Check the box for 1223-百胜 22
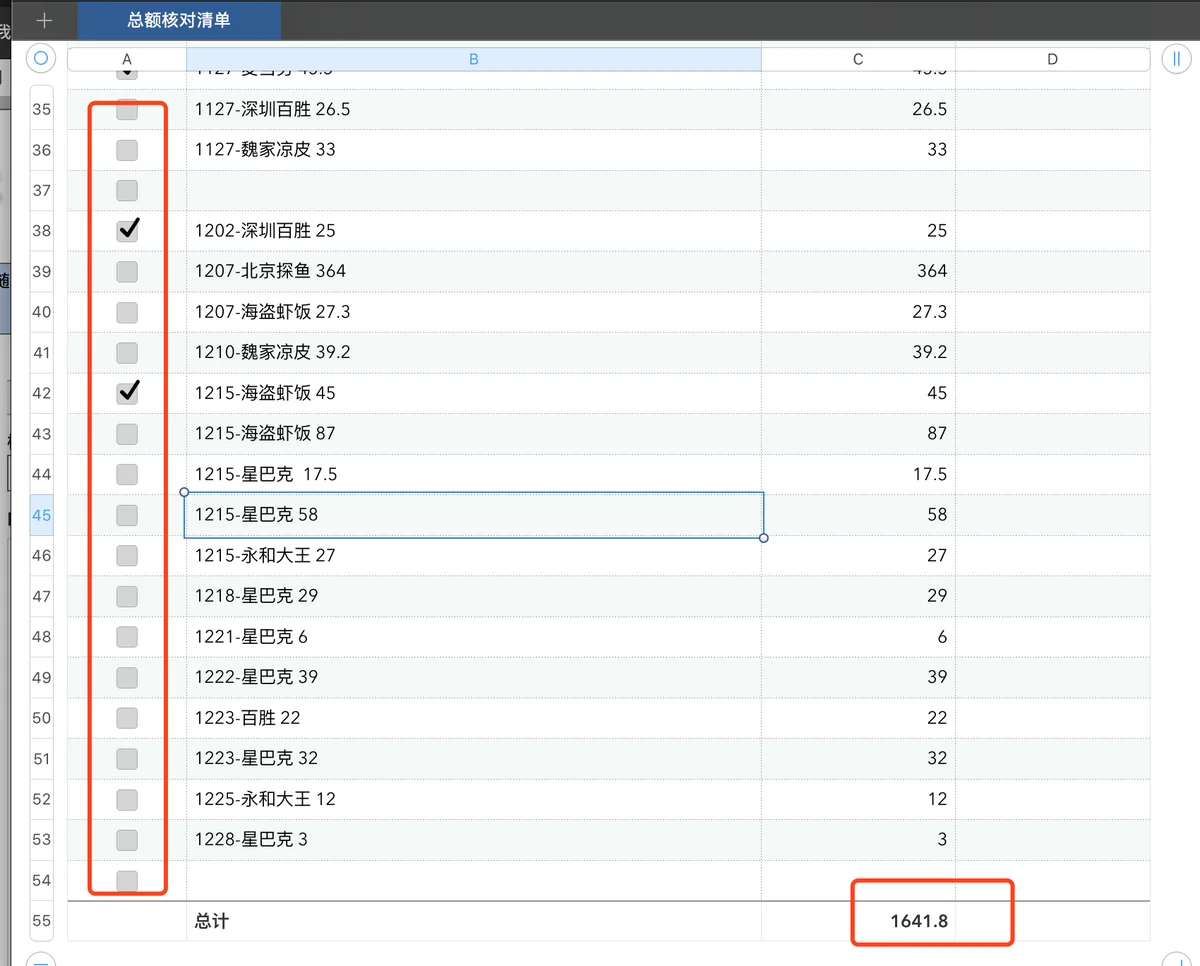1200x966 pixels. pyautogui.click(x=127, y=718)
